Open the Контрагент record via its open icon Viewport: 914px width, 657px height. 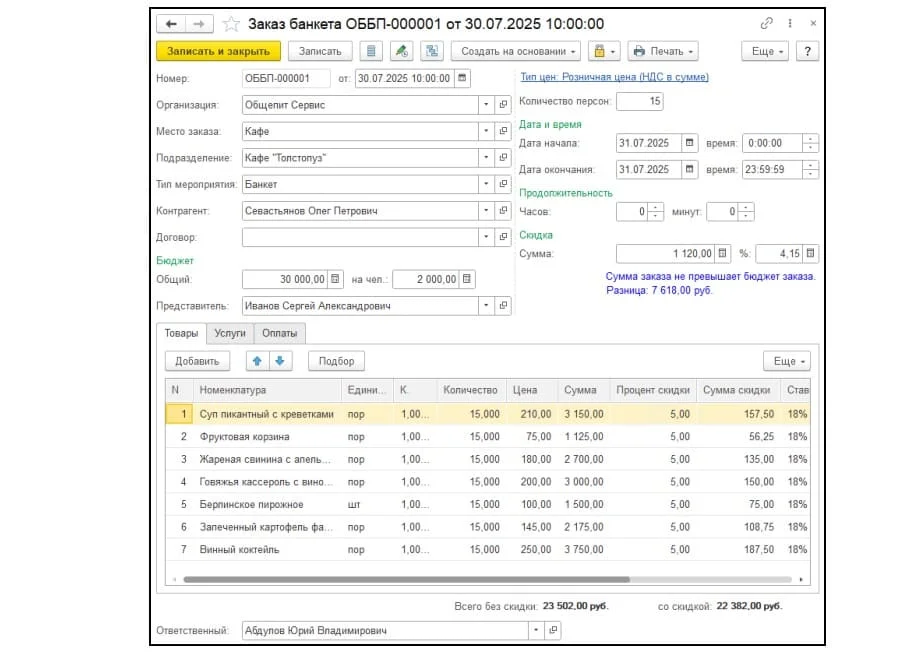(x=503, y=210)
